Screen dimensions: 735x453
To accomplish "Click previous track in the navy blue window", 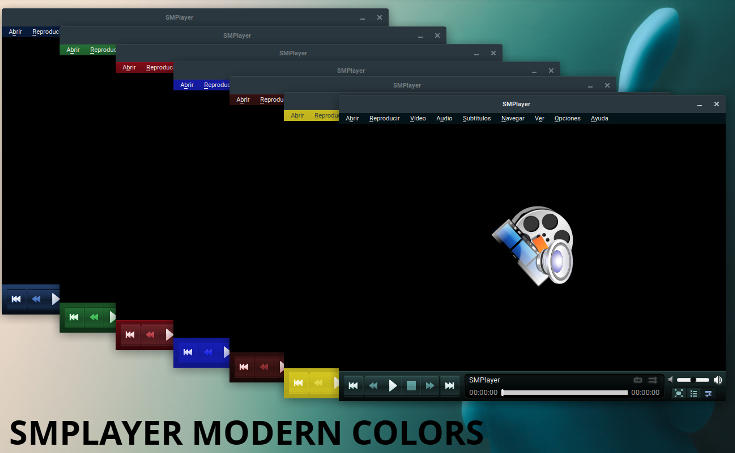I will click(16, 299).
